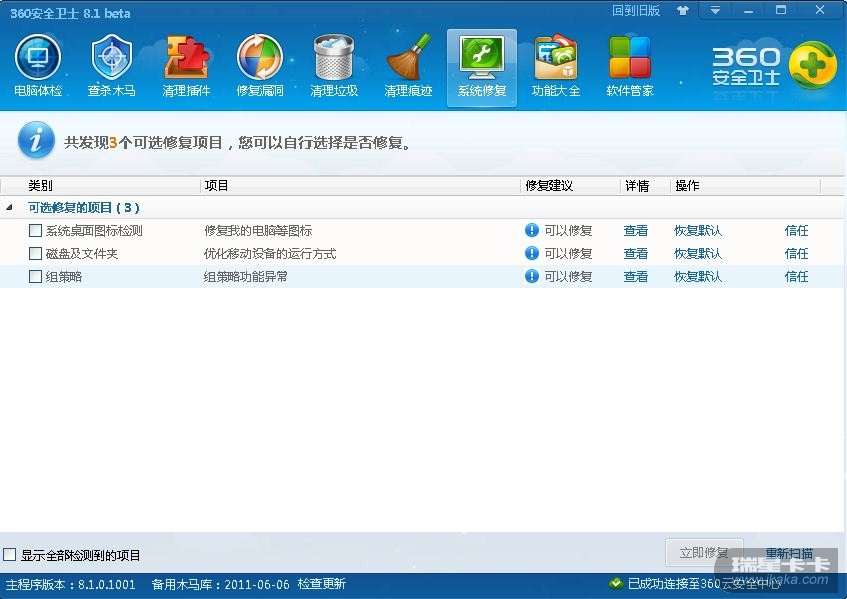
Task: Click the 重新扫描 rescan link
Action: [x=789, y=553]
